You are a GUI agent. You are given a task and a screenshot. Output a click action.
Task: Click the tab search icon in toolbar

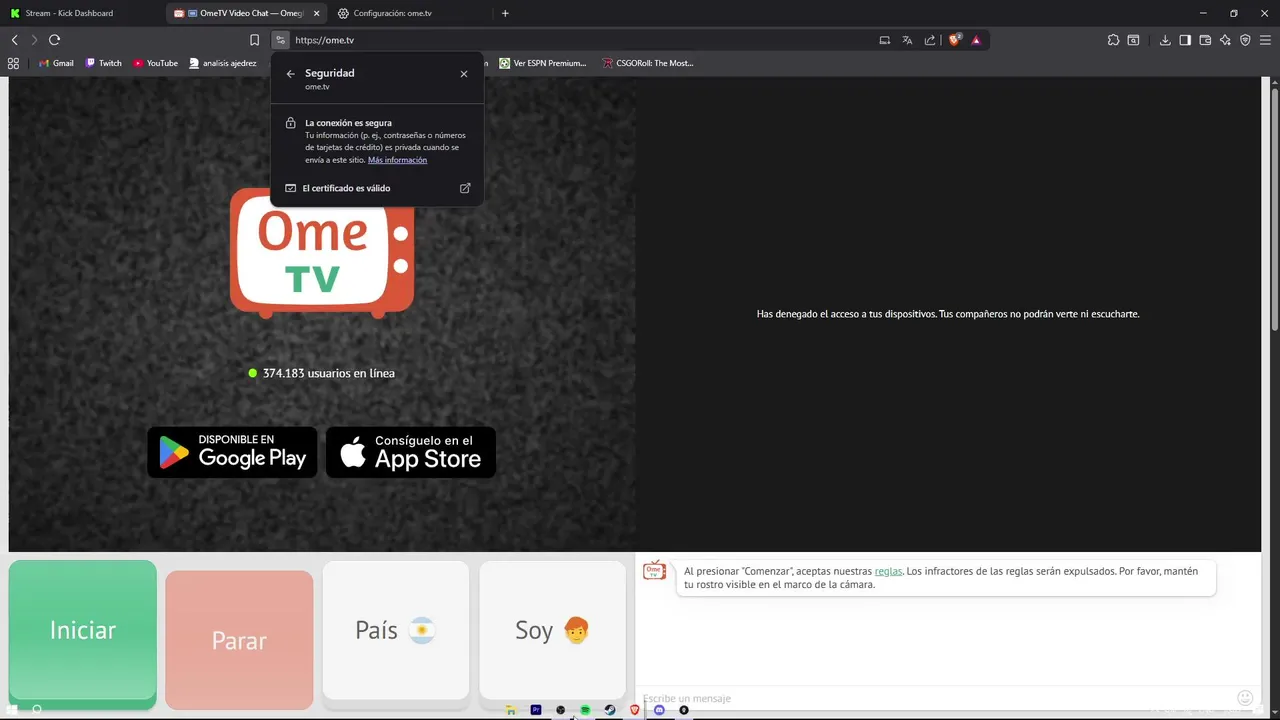click(x=1133, y=40)
